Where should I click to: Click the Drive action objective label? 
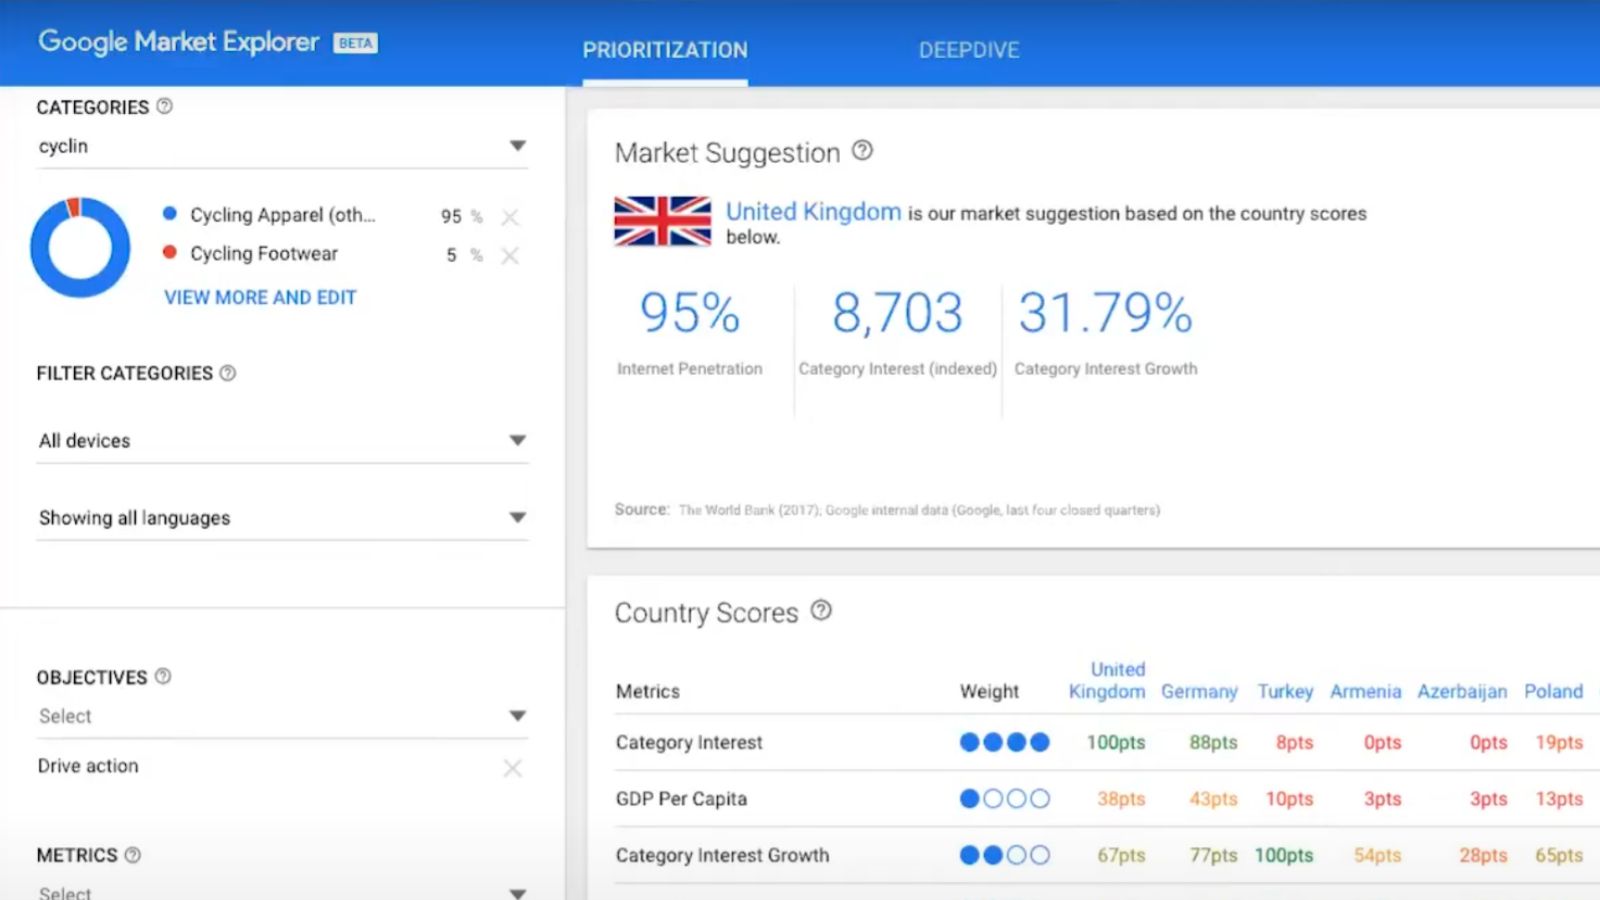point(88,766)
